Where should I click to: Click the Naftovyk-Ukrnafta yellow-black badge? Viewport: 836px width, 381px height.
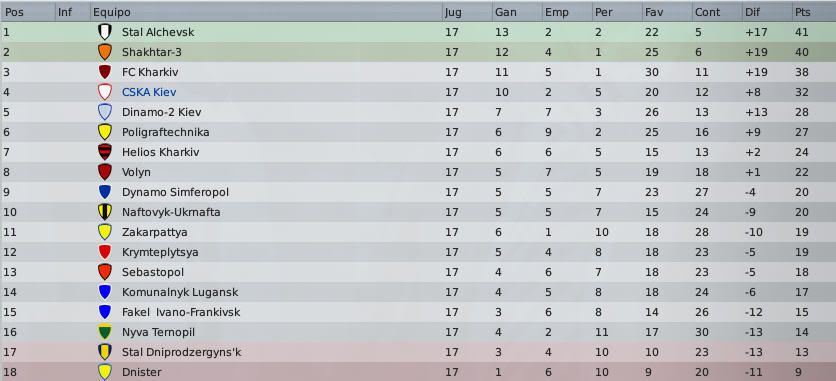click(104, 212)
